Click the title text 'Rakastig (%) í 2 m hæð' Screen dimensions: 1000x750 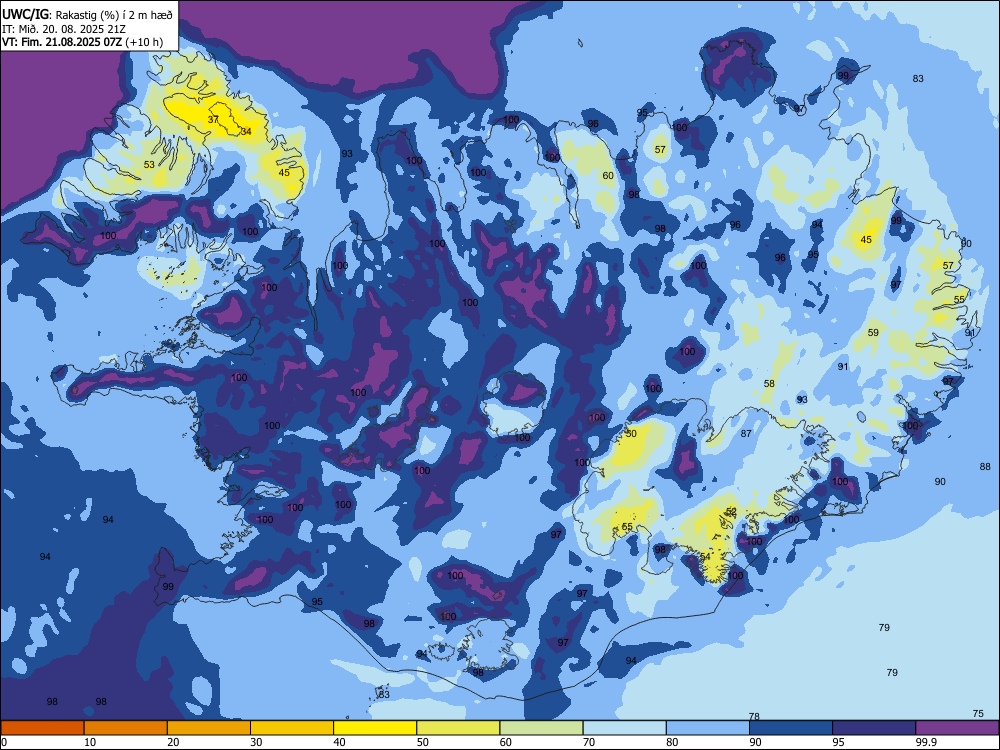[114, 15]
